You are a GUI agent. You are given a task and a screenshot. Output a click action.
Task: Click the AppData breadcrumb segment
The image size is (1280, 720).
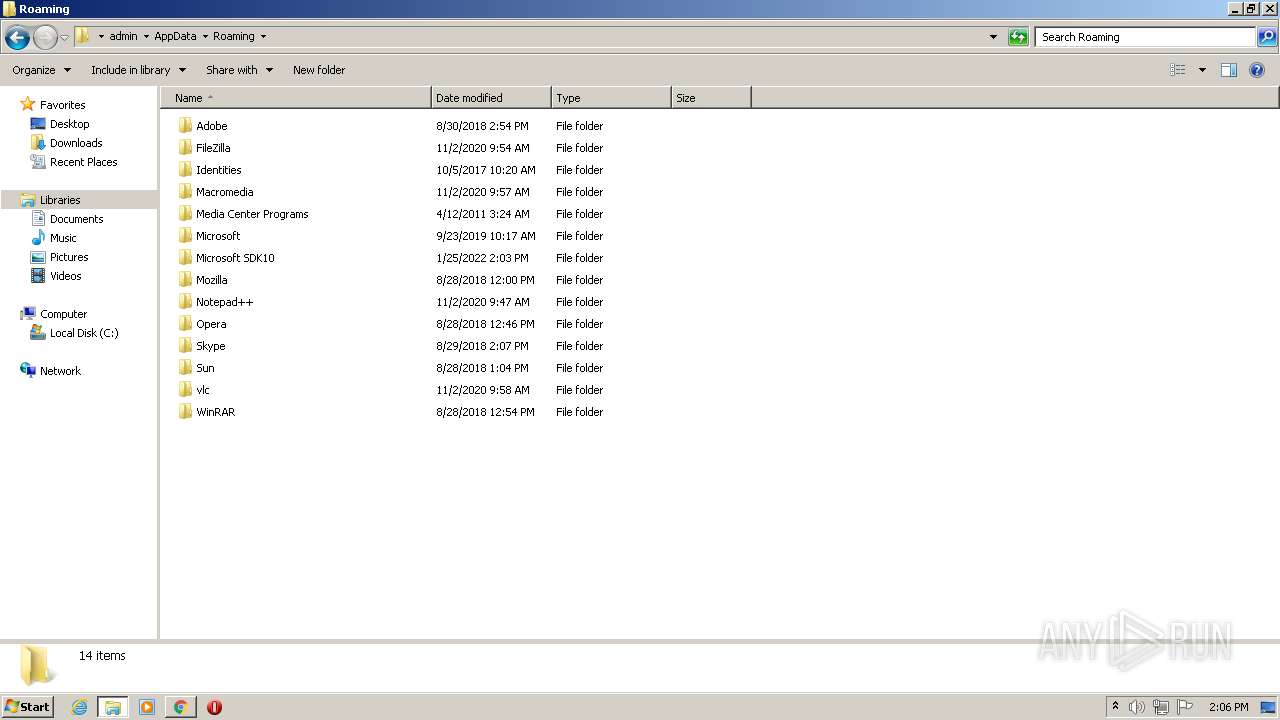[x=175, y=36]
